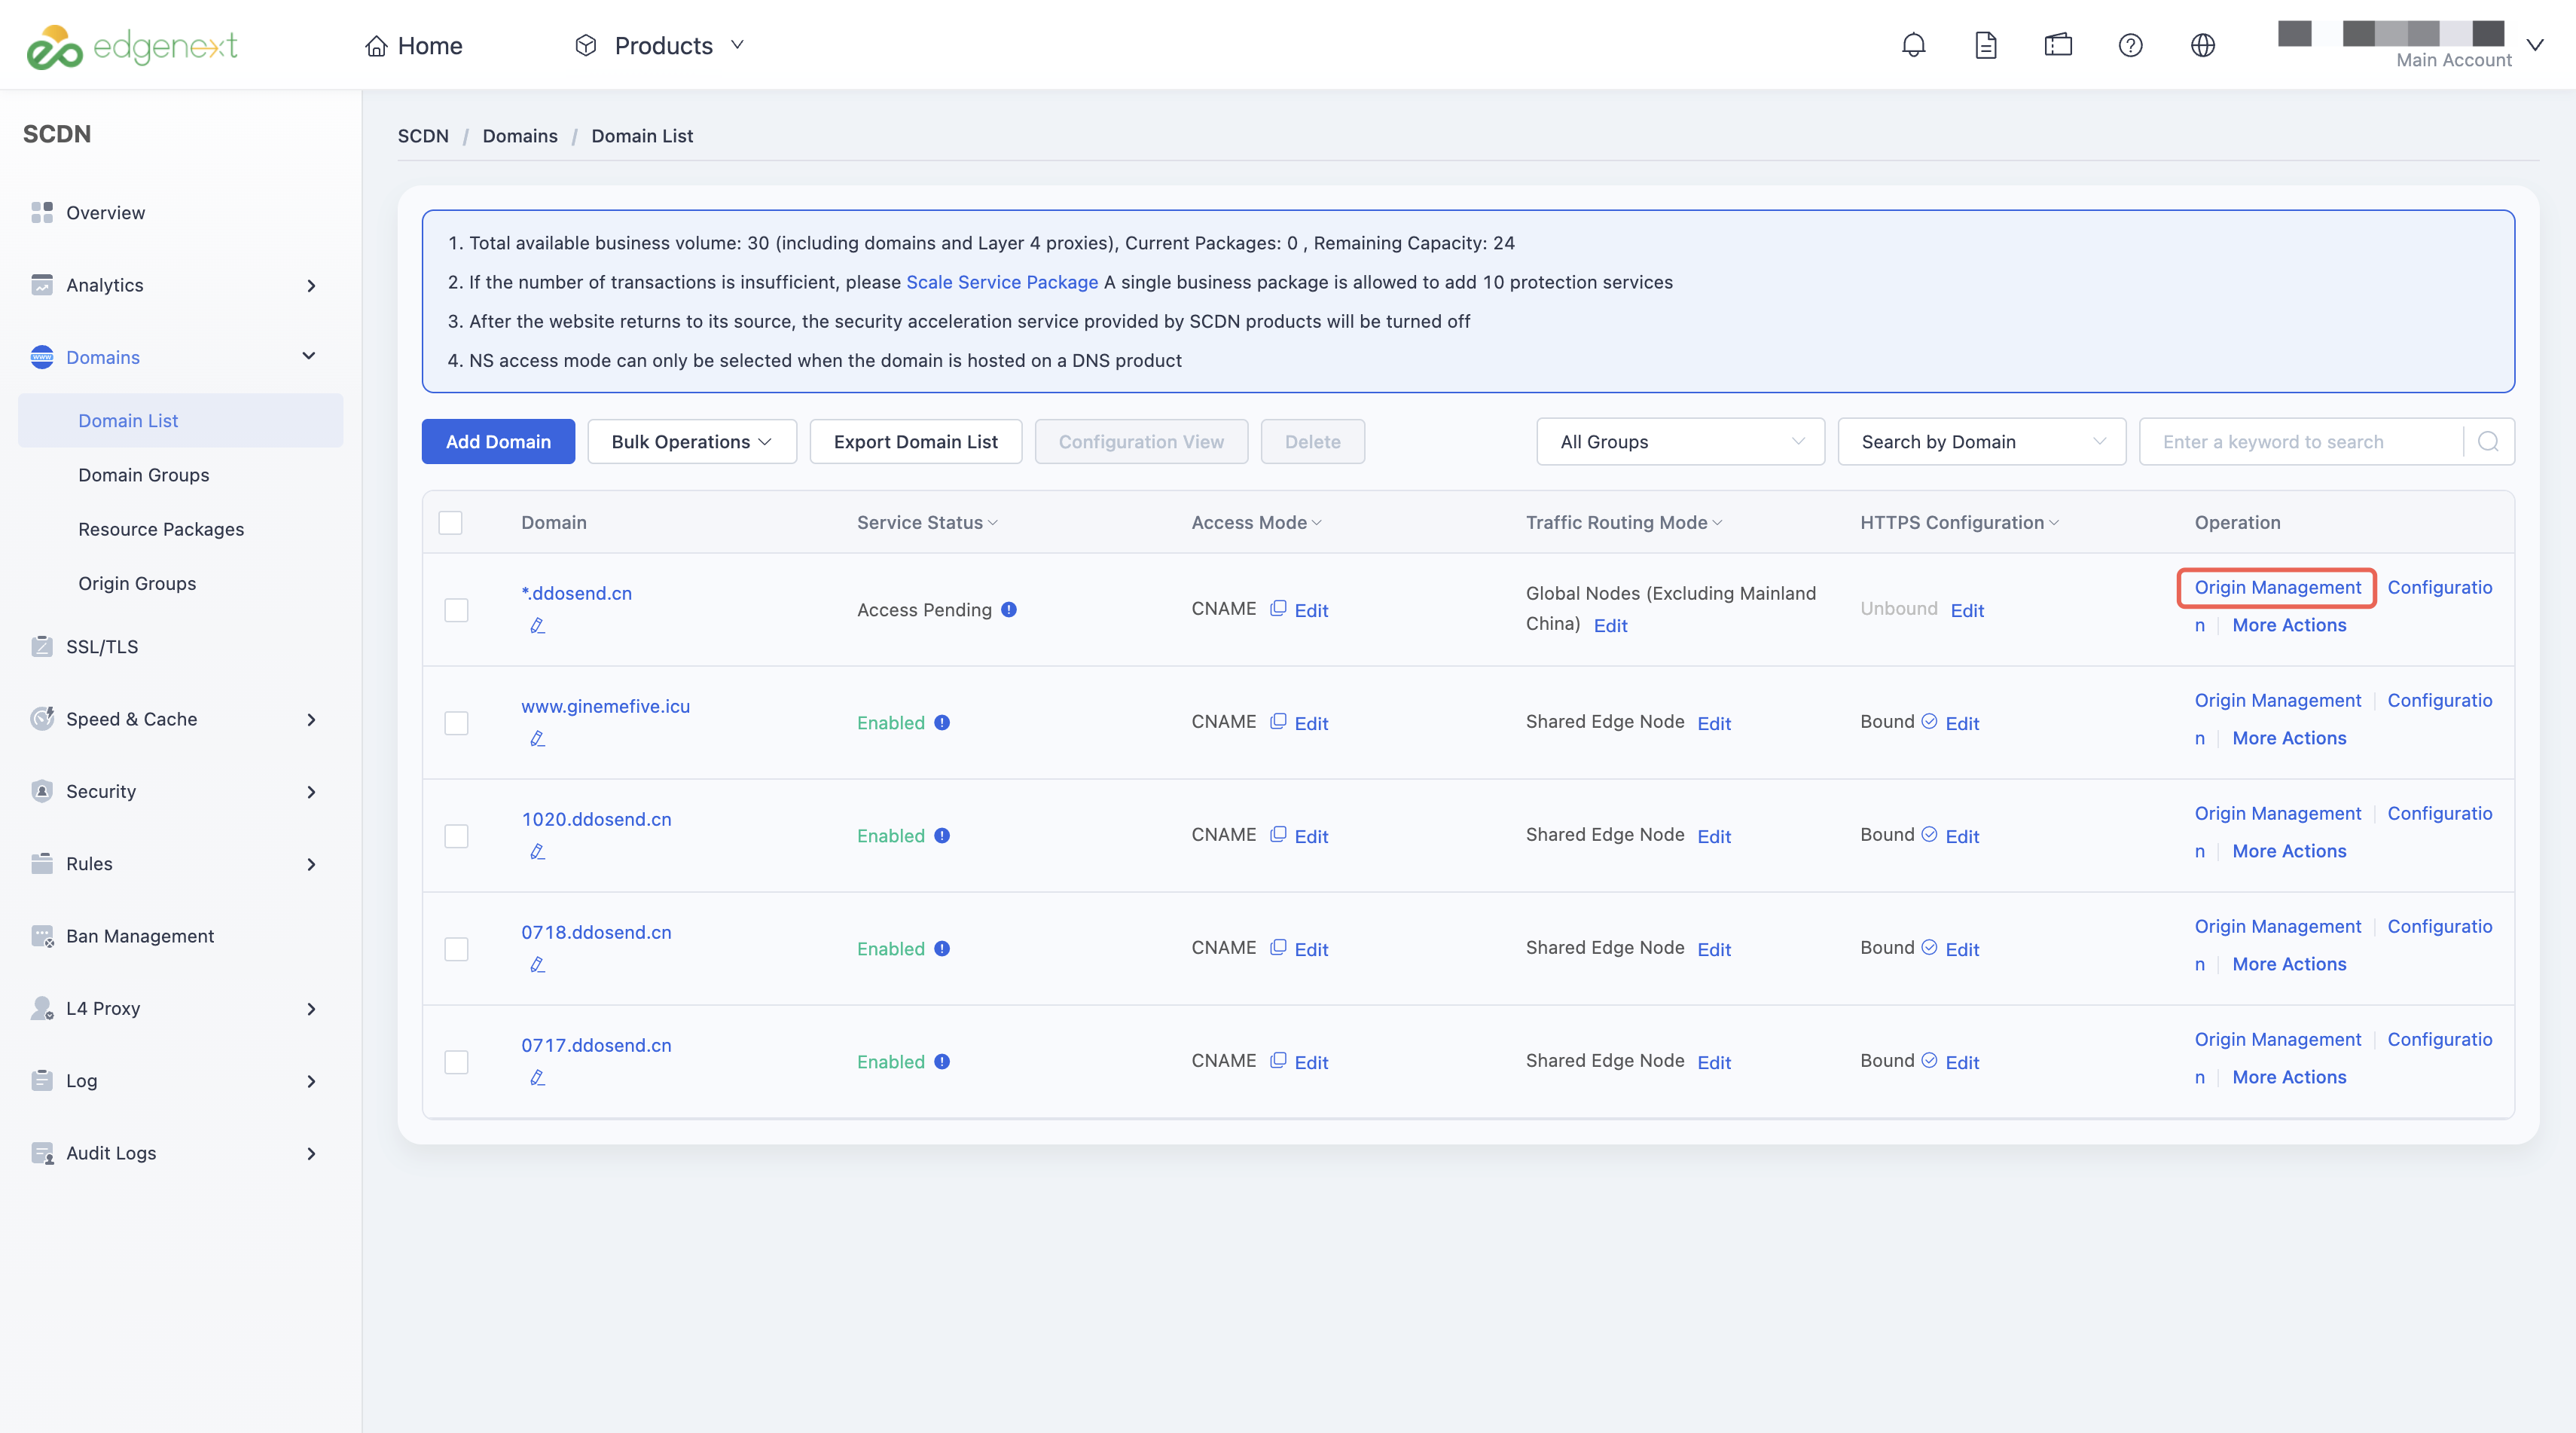Click the remark pencil icon under 1020.ddosend.cn
Screen dimensions: 2576x1433
[537, 852]
